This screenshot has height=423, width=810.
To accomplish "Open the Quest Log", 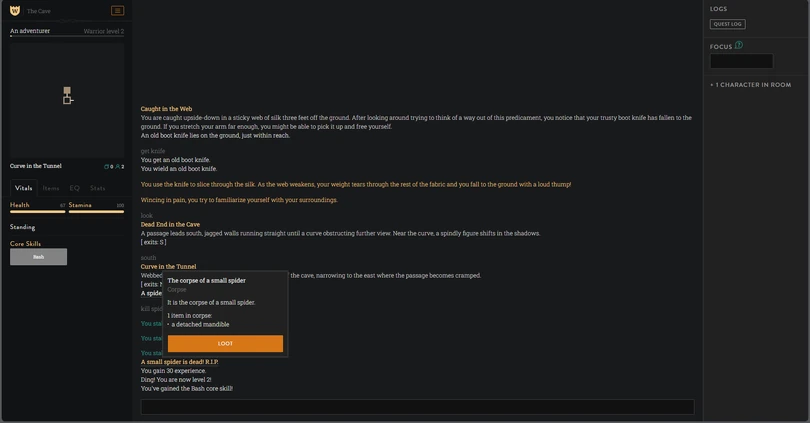I will (x=727, y=24).
